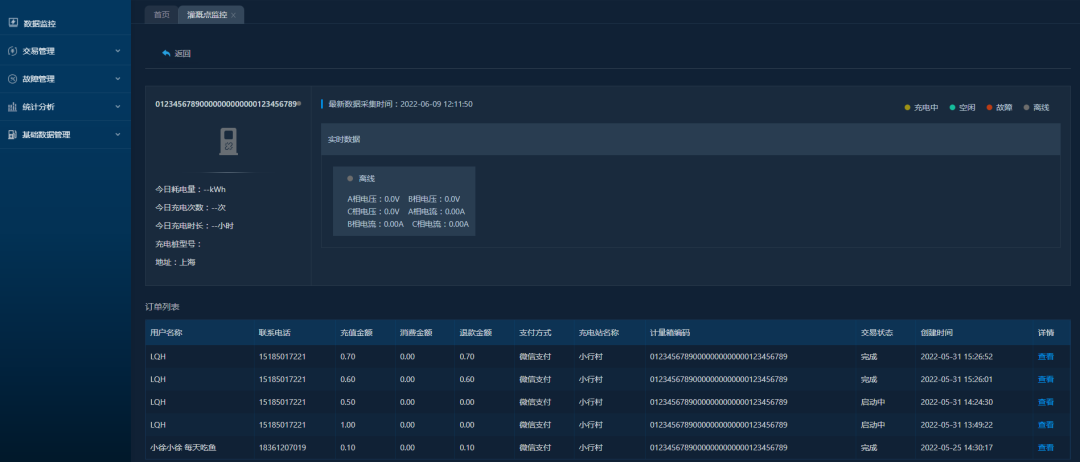Click the device number above the charging pile
Viewport: 1080px width, 462px height.
tap(226, 104)
